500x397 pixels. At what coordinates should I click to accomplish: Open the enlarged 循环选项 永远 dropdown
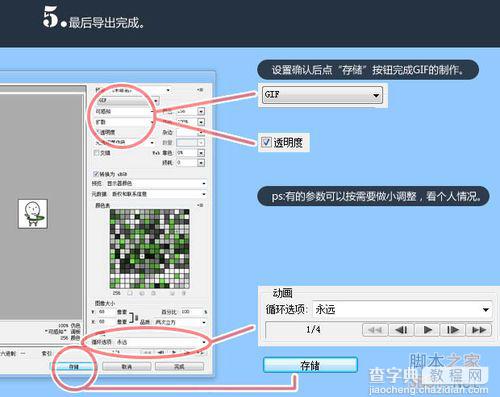(x=402, y=310)
